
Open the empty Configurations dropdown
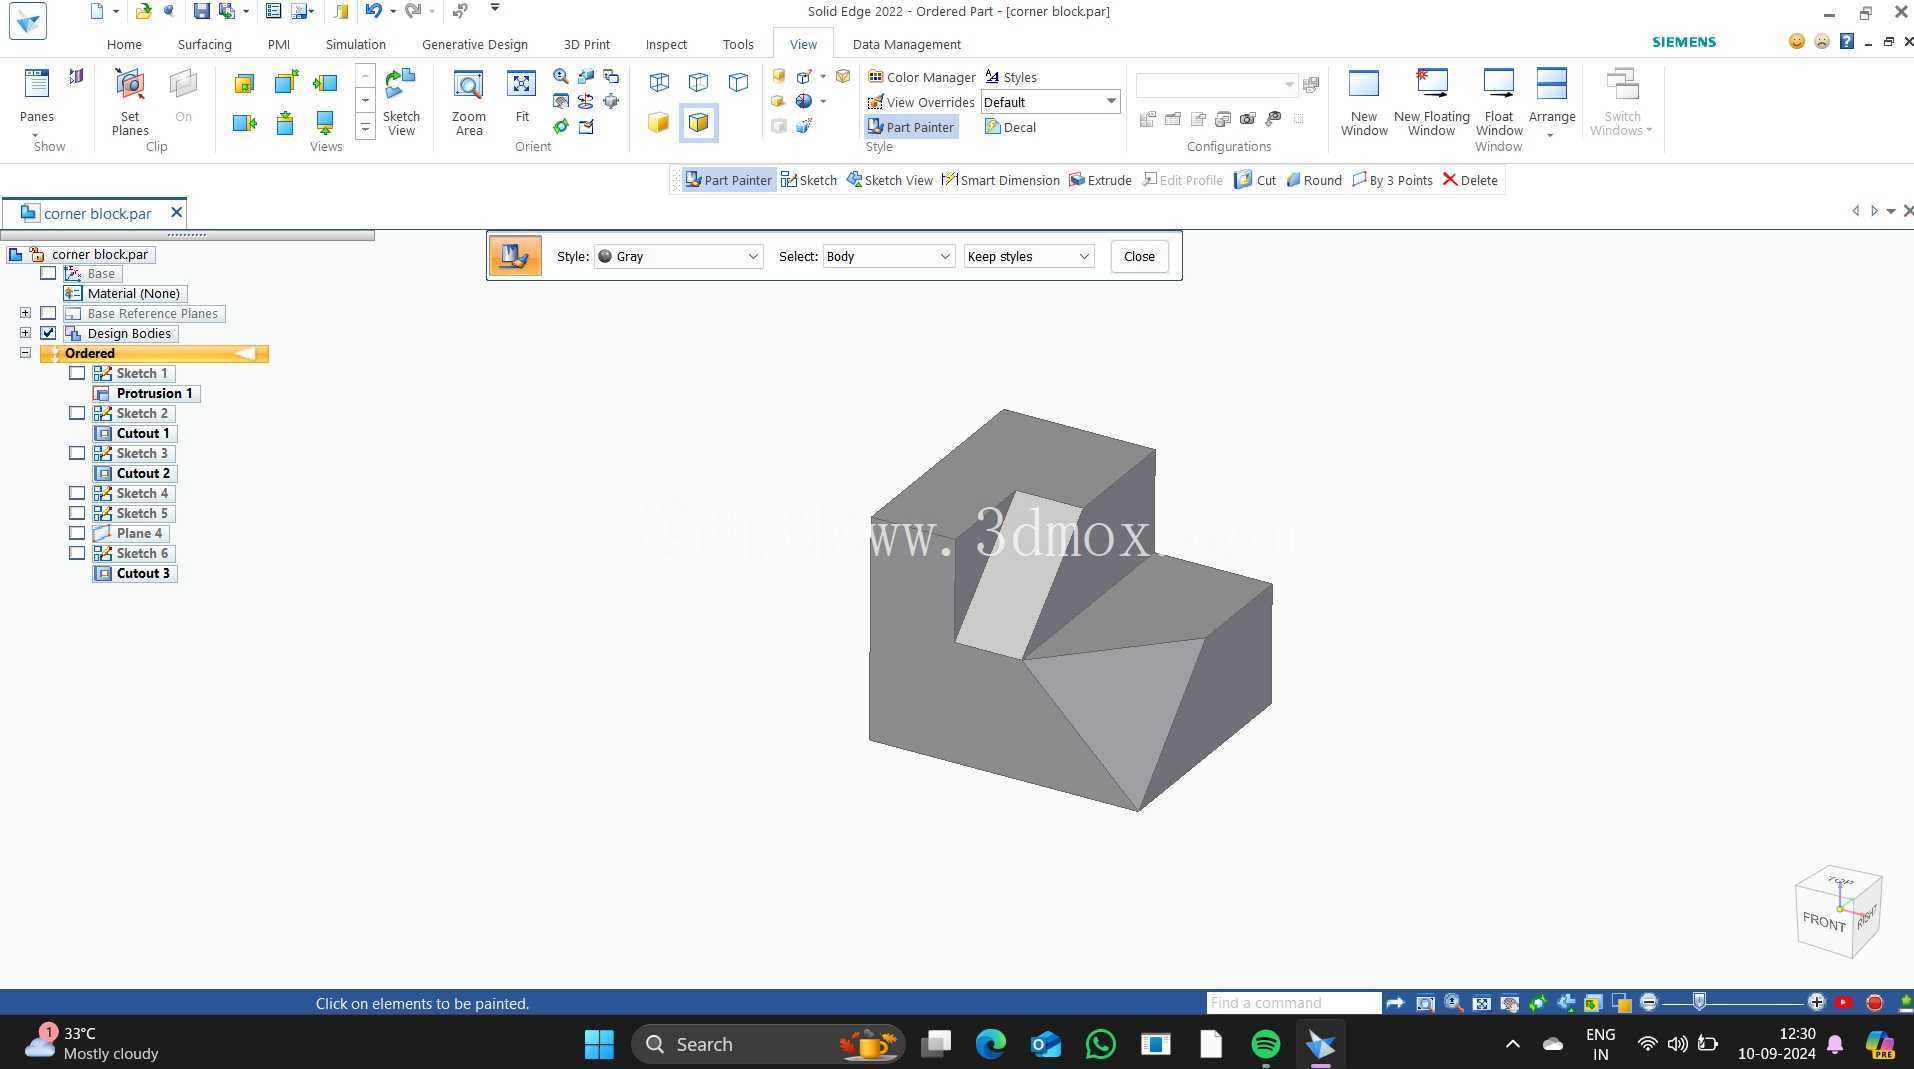tap(1216, 85)
